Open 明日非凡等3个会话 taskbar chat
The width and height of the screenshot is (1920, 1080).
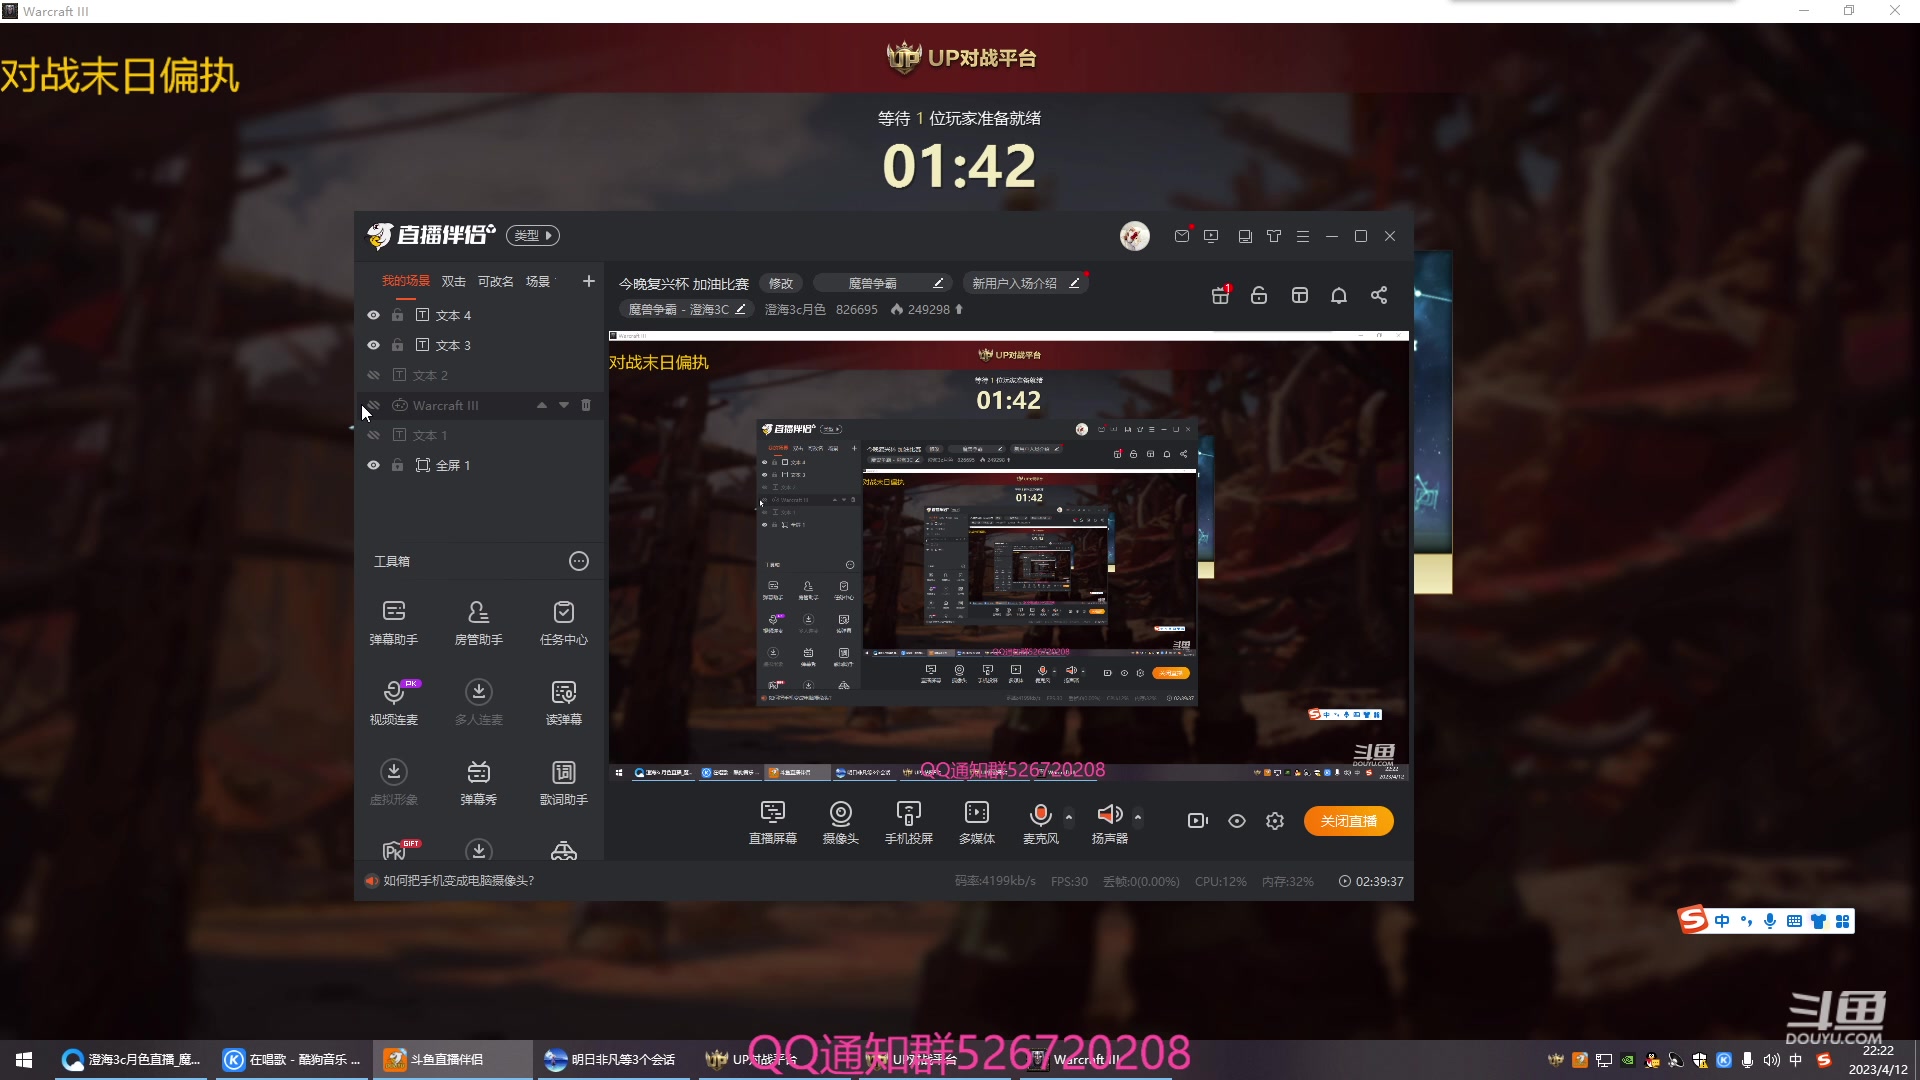pos(612,1059)
